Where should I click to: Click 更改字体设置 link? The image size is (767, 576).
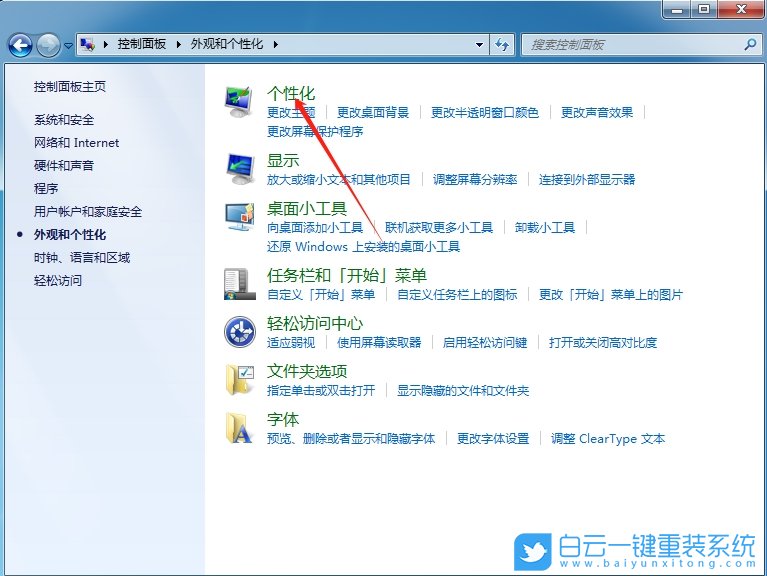point(493,439)
